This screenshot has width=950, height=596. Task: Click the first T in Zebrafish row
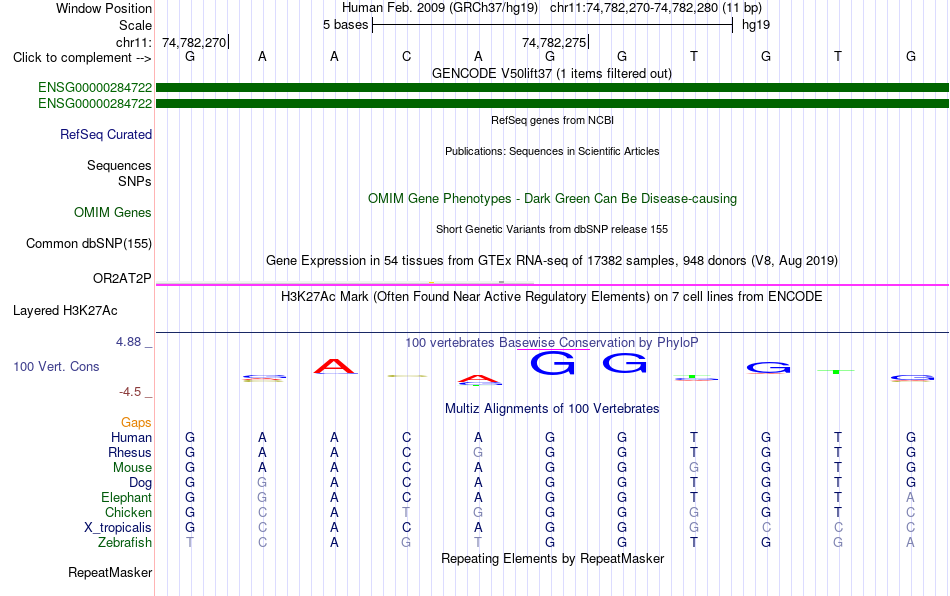[190, 542]
